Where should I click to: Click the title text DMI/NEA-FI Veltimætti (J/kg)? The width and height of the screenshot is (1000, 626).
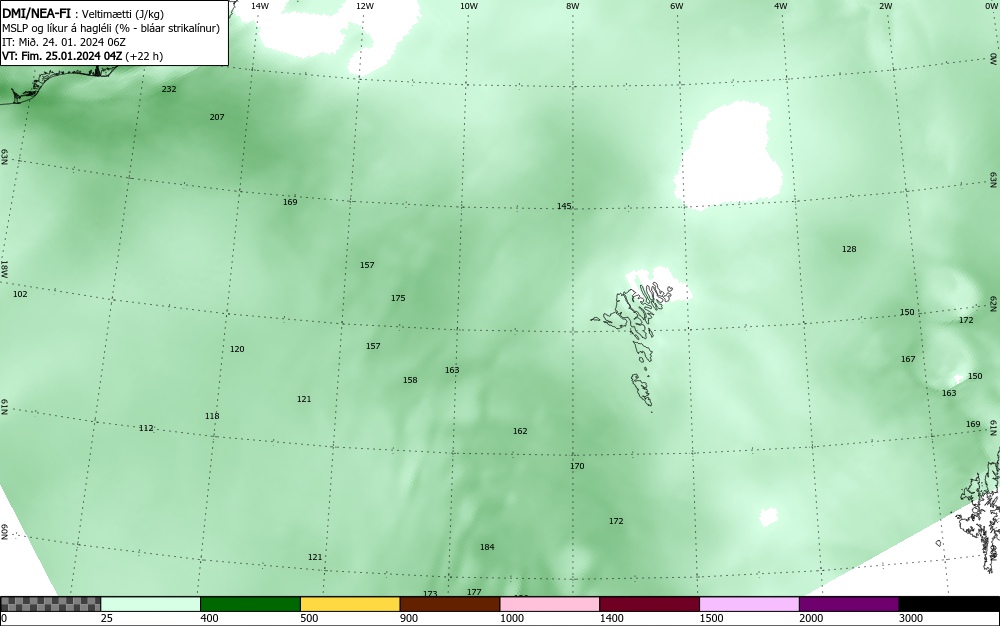(x=83, y=14)
